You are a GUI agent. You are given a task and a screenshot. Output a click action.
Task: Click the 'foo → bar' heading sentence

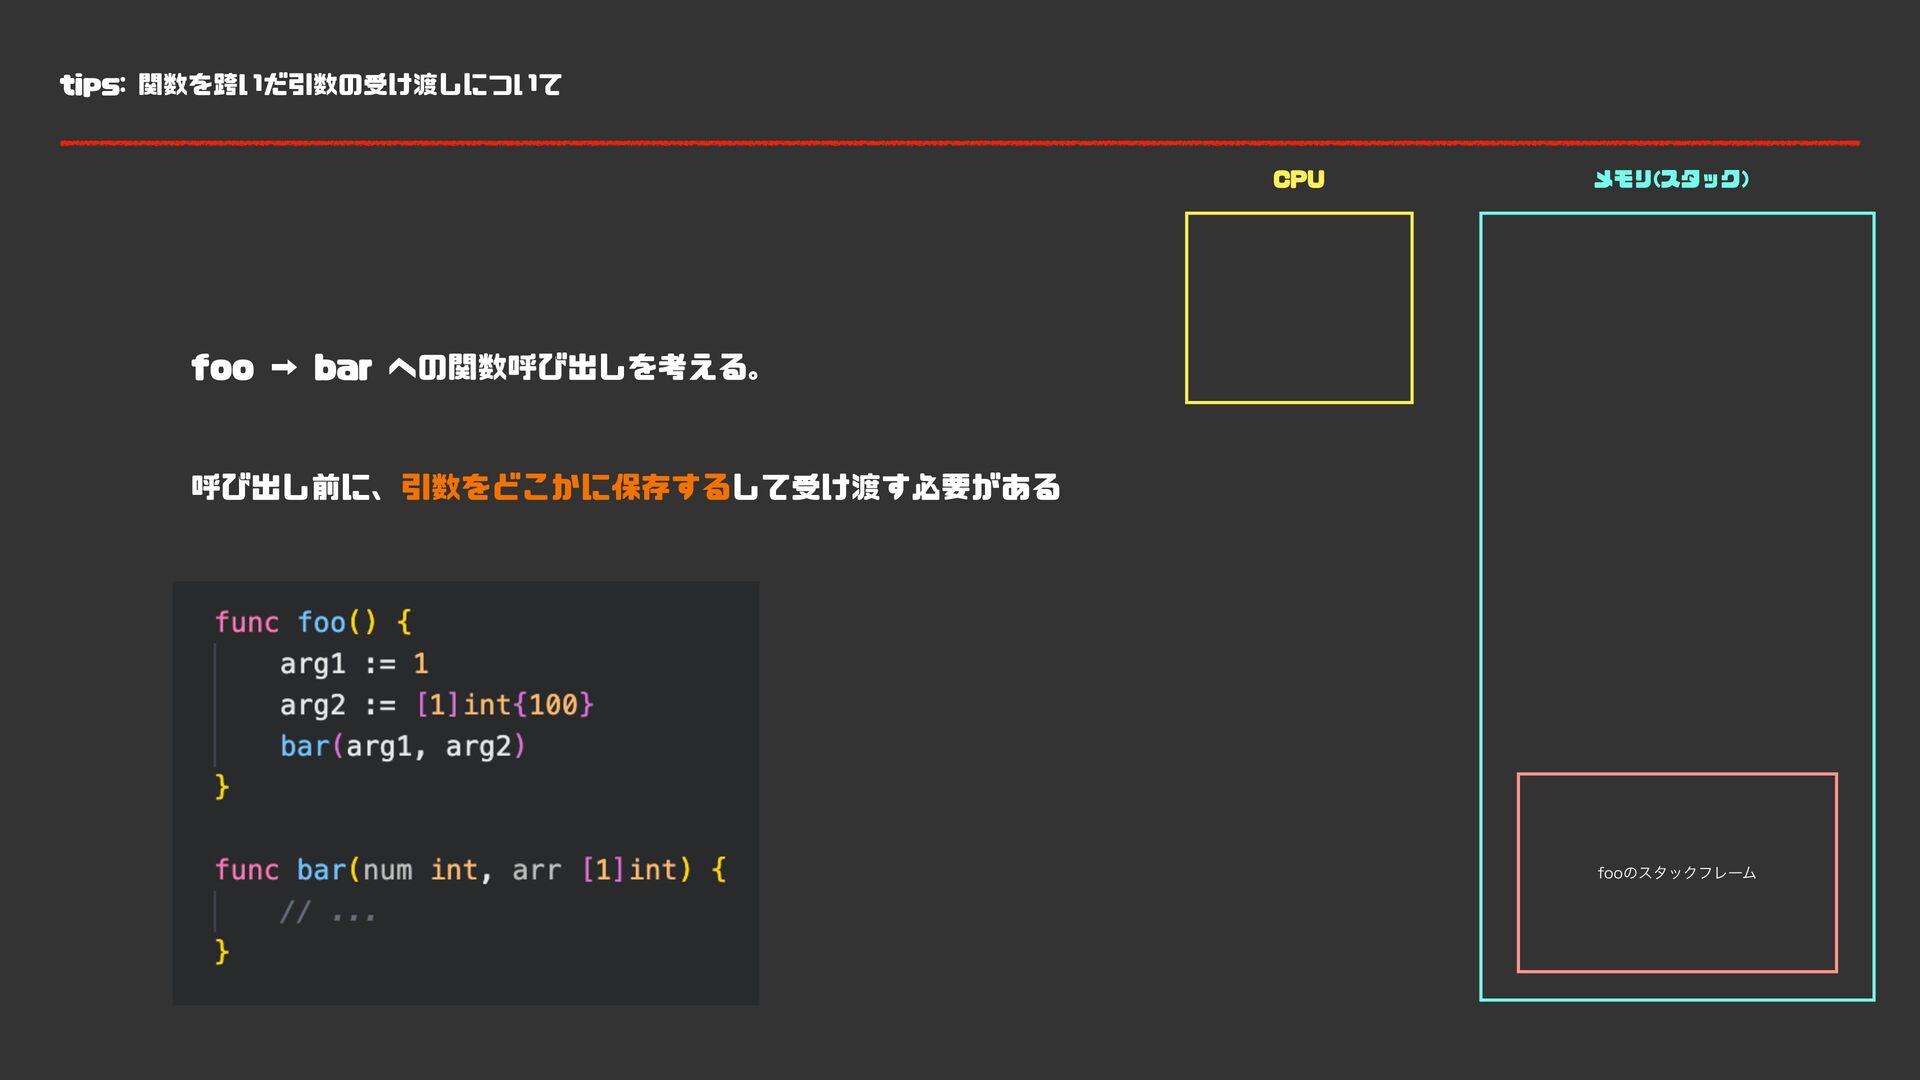click(475, 368)
